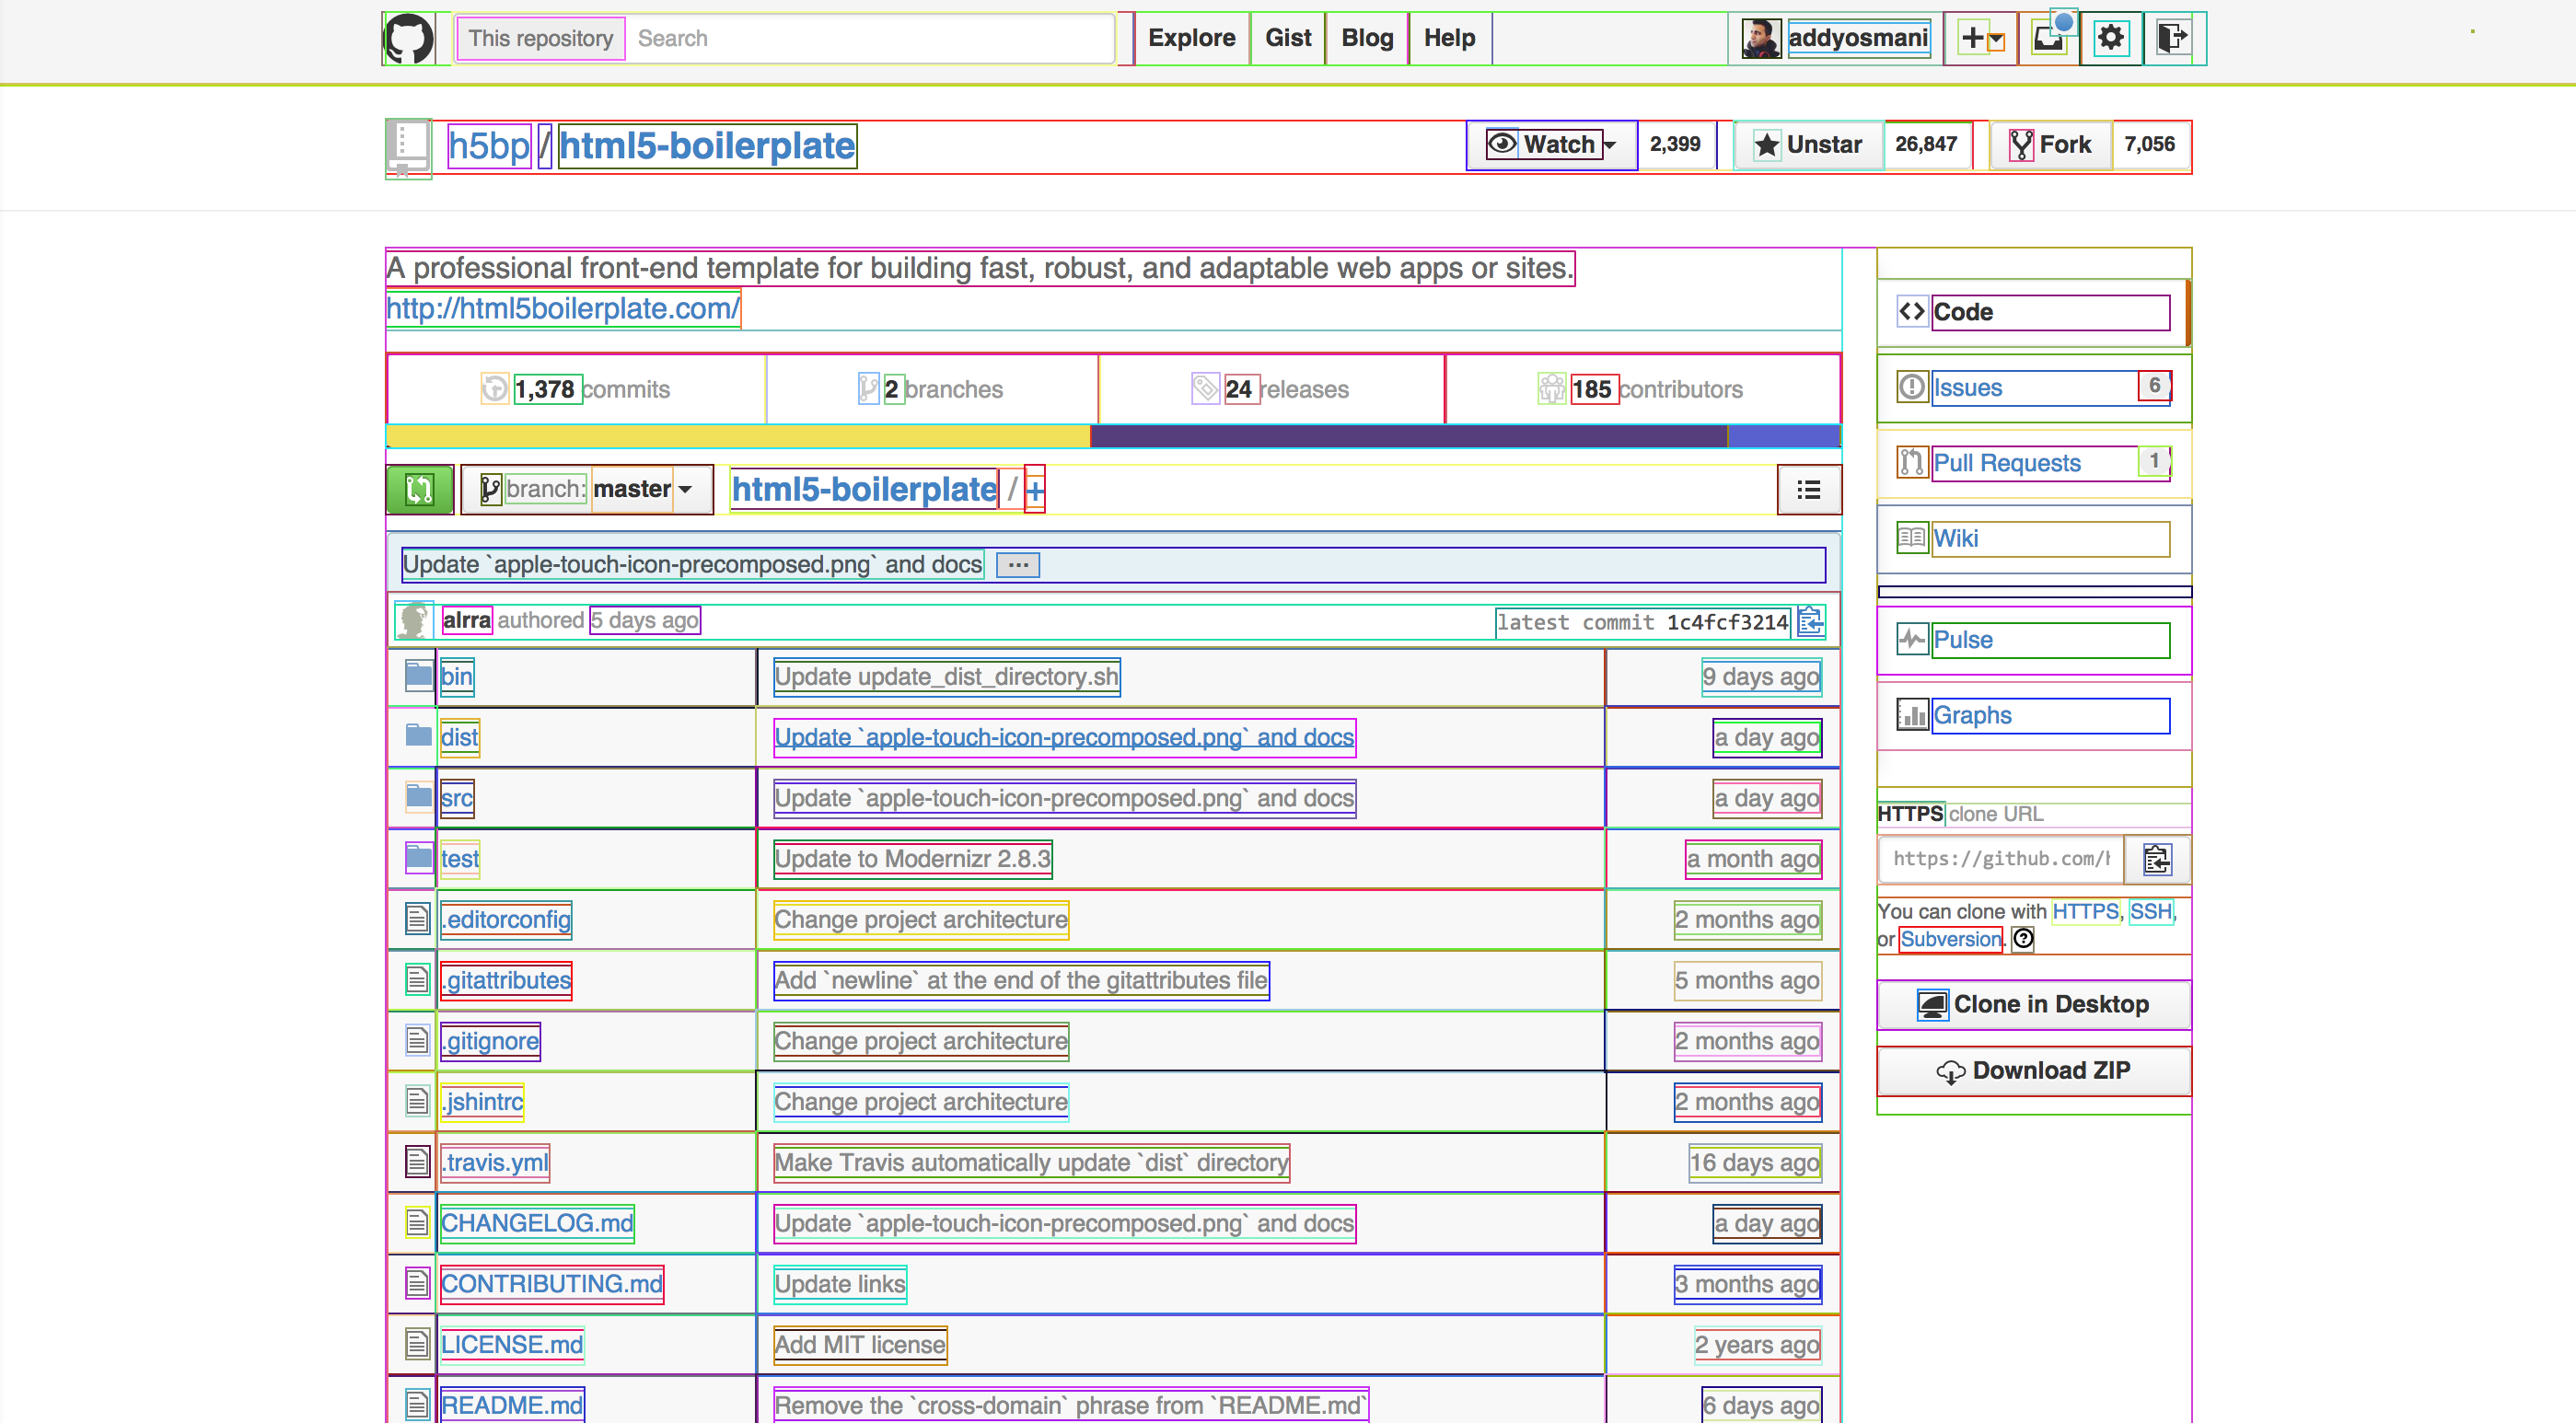2576x1423 pixels.
Task: Open the branch master dropdown
Action: click(x=587, y=489)
